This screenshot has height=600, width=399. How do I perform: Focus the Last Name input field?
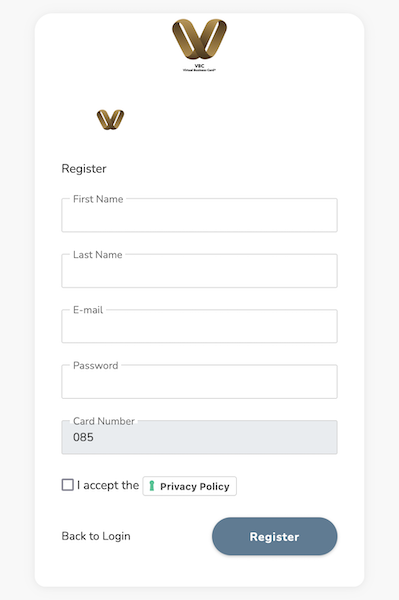click(x=199, y=271)
